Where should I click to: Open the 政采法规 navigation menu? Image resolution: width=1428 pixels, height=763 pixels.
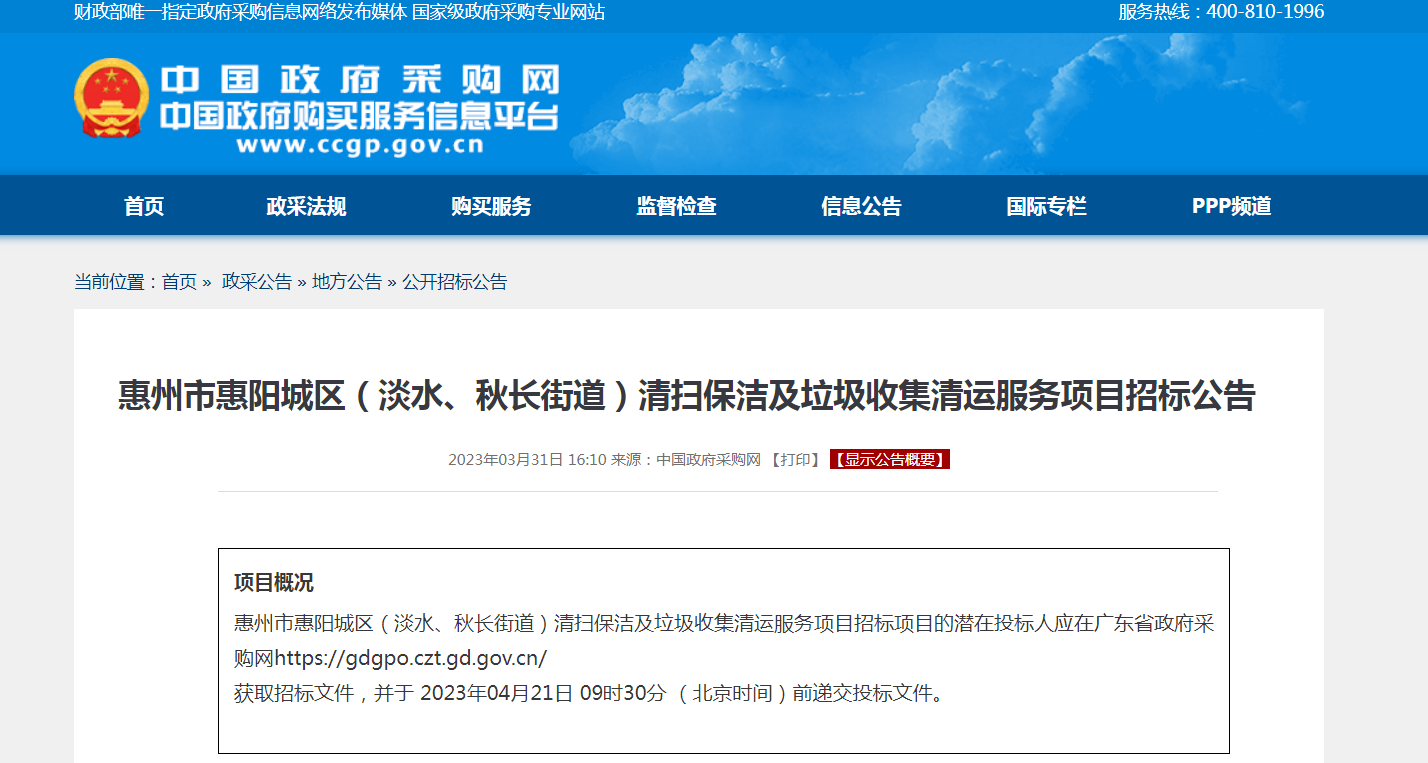306,206
